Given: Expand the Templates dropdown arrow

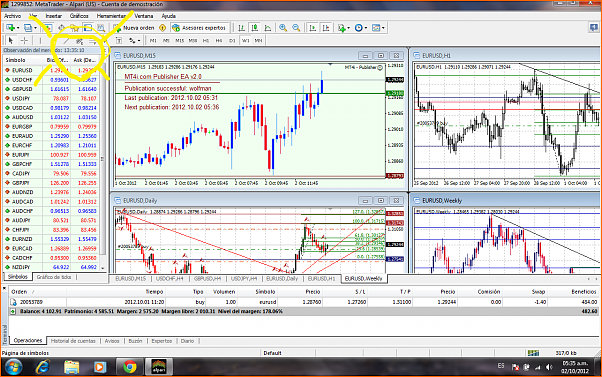Looking at the screenshot, I should pyautogui.click(x=383, y=28).
